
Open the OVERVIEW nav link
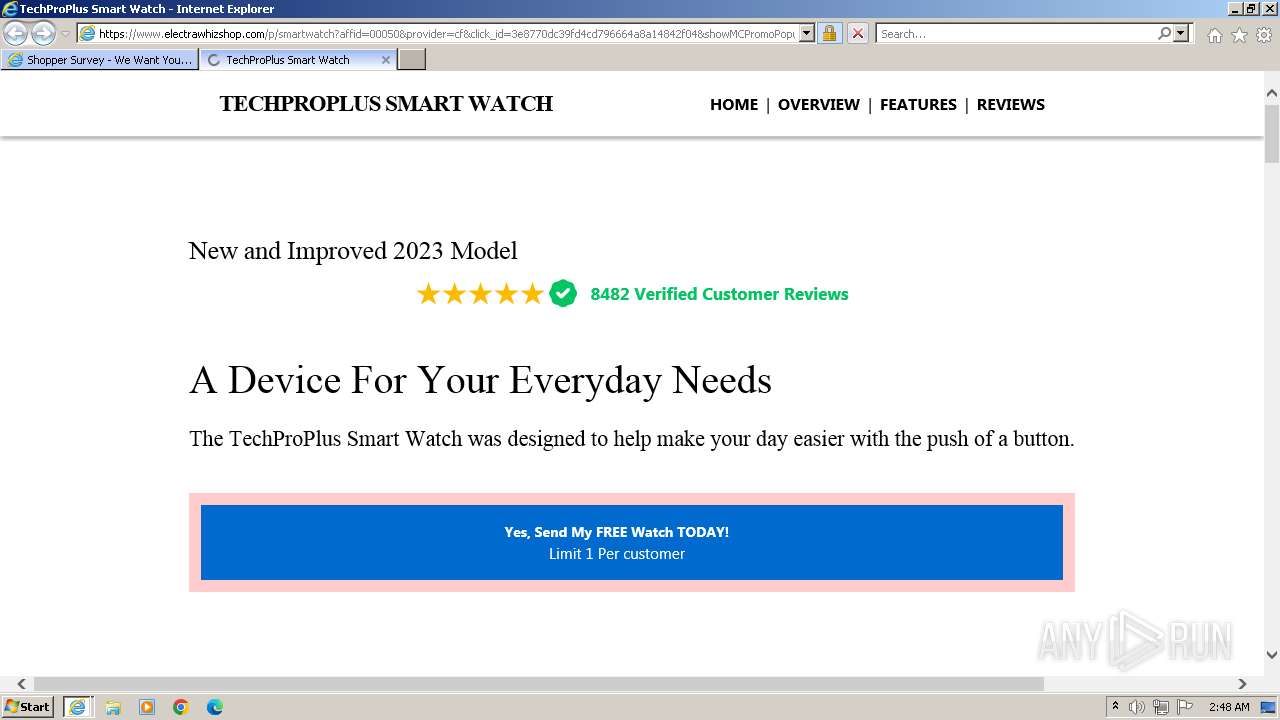click(819, 104)
